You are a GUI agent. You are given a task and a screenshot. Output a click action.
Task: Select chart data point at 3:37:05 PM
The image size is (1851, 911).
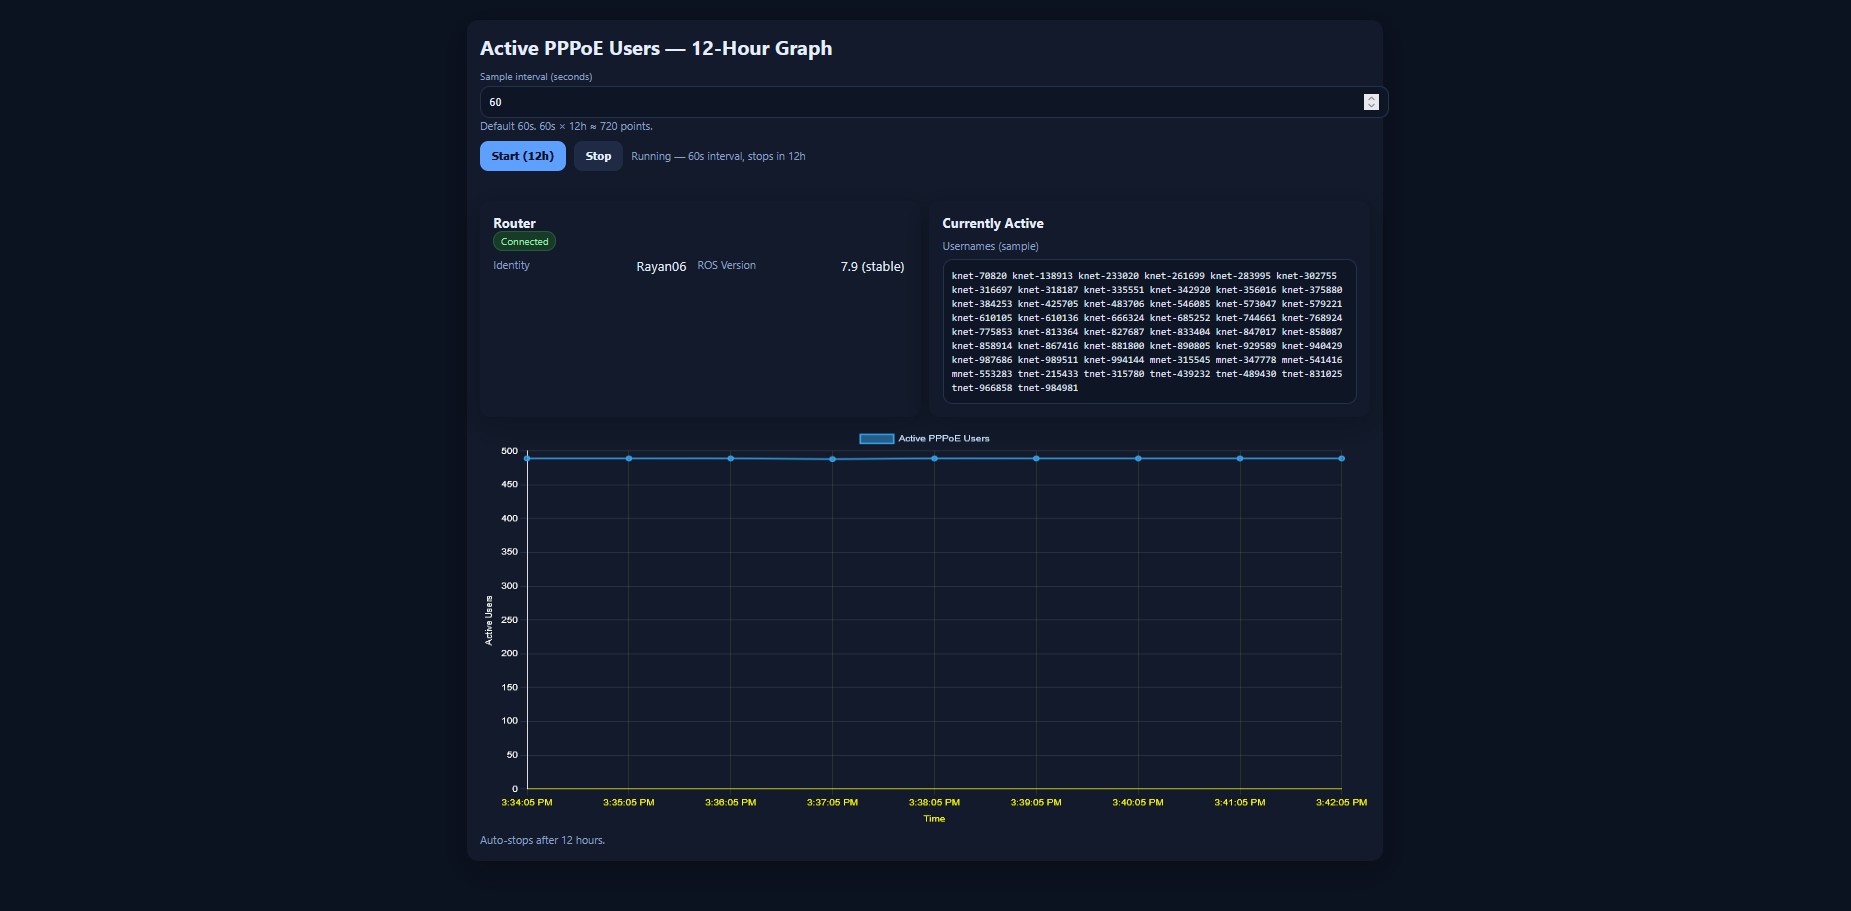click(833, 460)
